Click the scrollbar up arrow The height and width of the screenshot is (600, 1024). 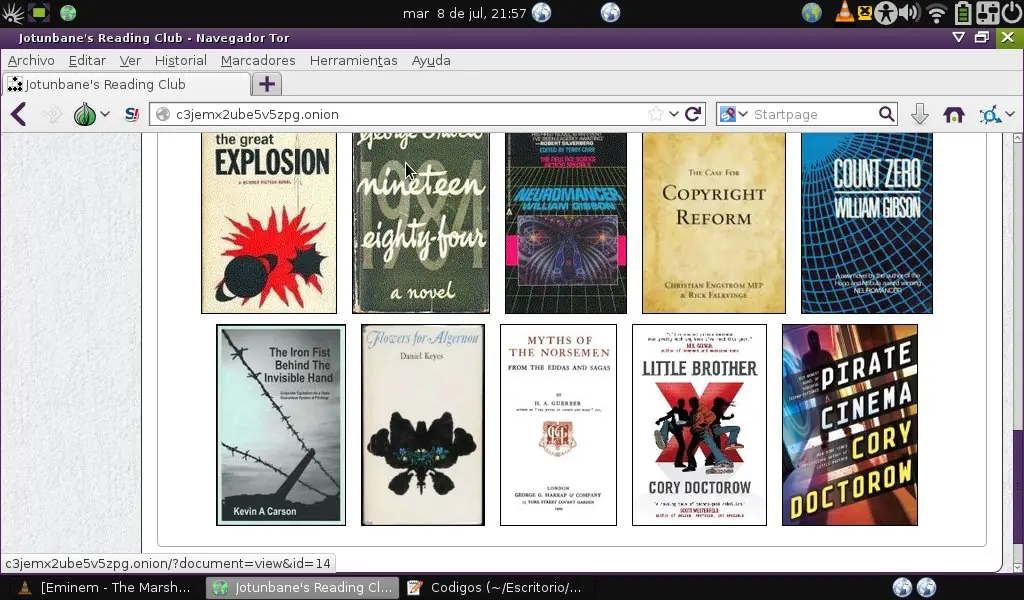[1017, 138]
